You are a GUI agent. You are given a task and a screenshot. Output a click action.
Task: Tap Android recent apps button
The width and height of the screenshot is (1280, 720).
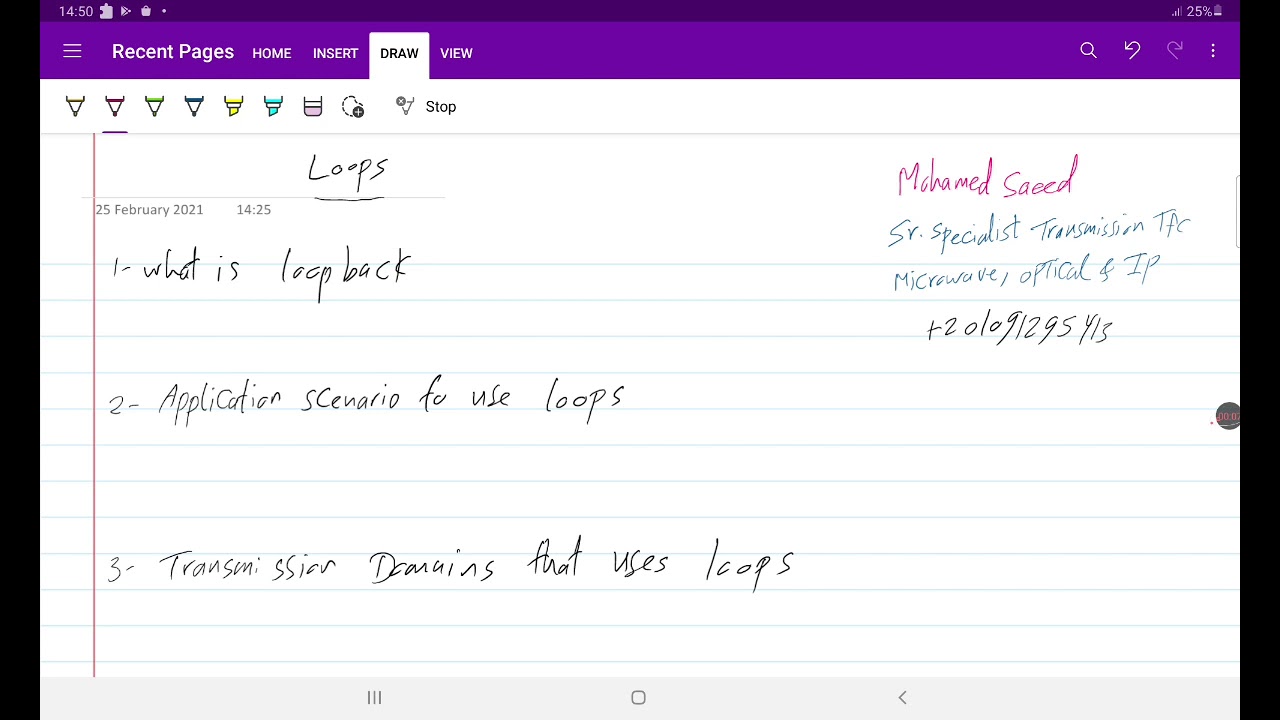click(374, 698)
